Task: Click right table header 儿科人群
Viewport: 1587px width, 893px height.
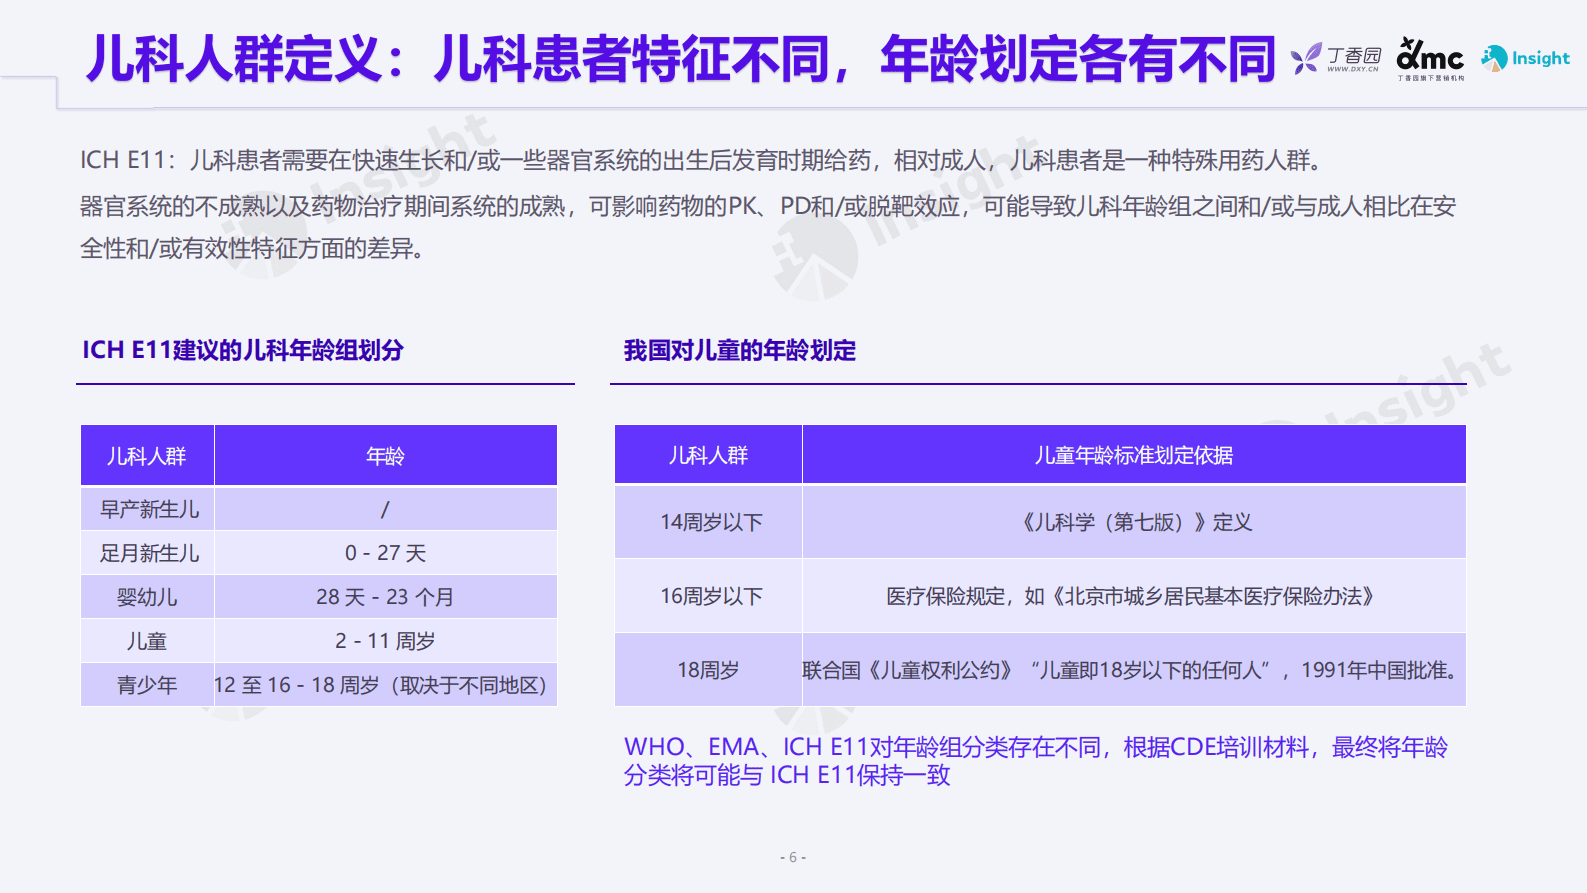Action: (x=708, y=455)
